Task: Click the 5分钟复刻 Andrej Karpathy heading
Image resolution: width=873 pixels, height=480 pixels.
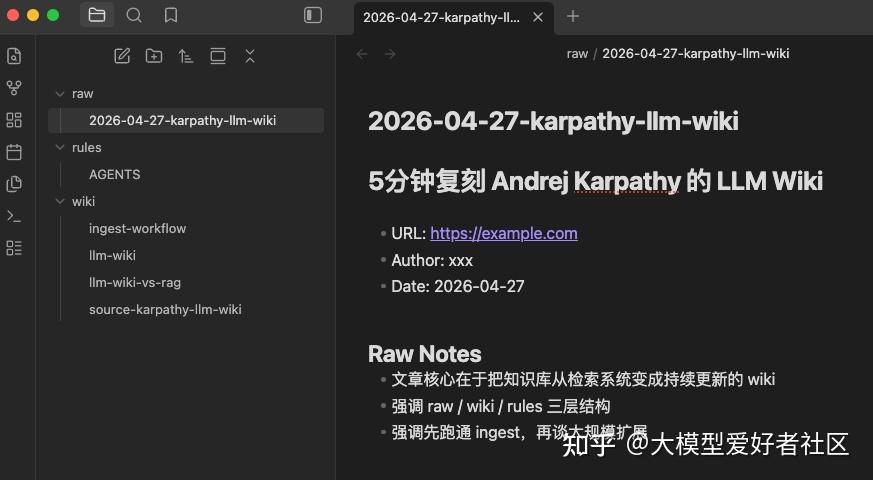Action: 596,181
